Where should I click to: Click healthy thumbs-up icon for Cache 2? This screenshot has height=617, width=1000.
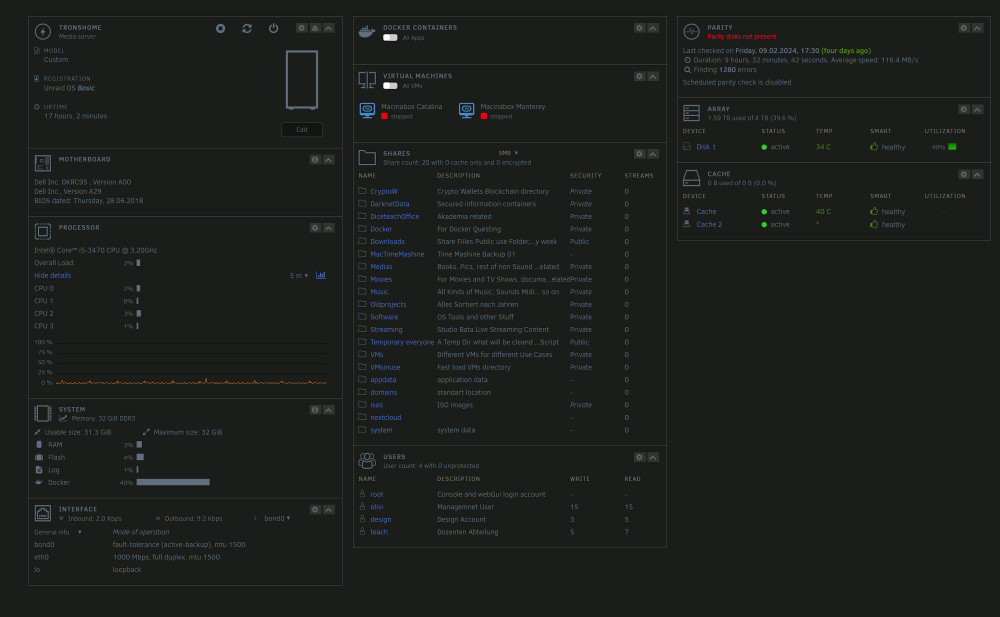[874, 225]
